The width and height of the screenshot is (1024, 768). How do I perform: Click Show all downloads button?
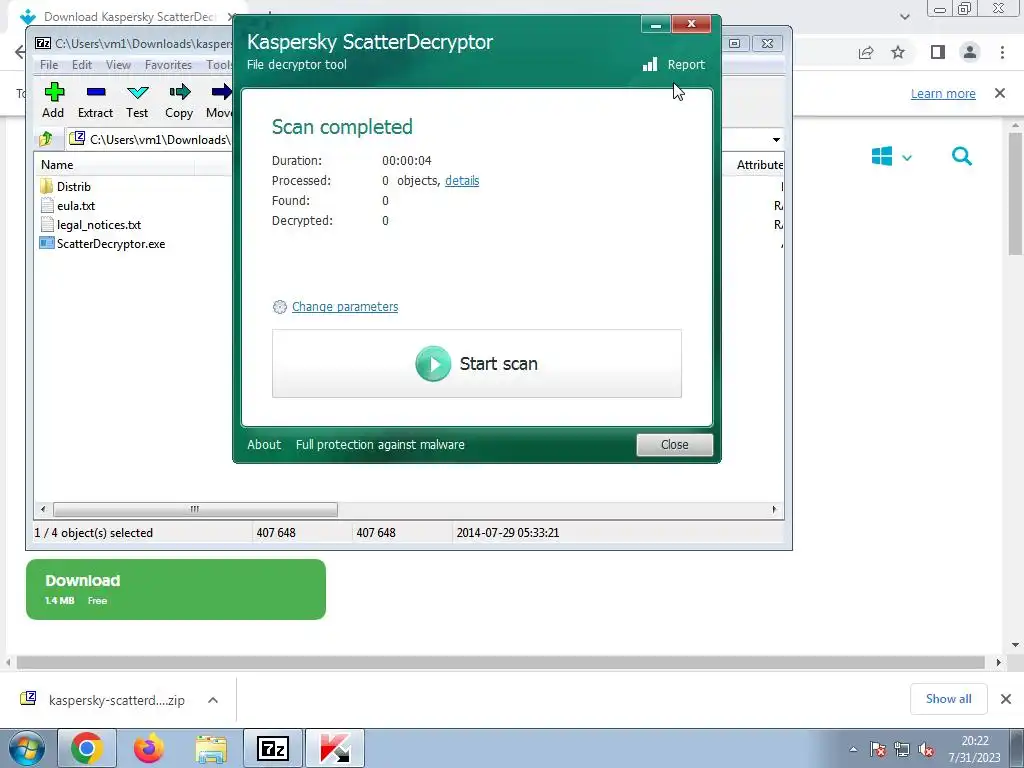point(948,699)
